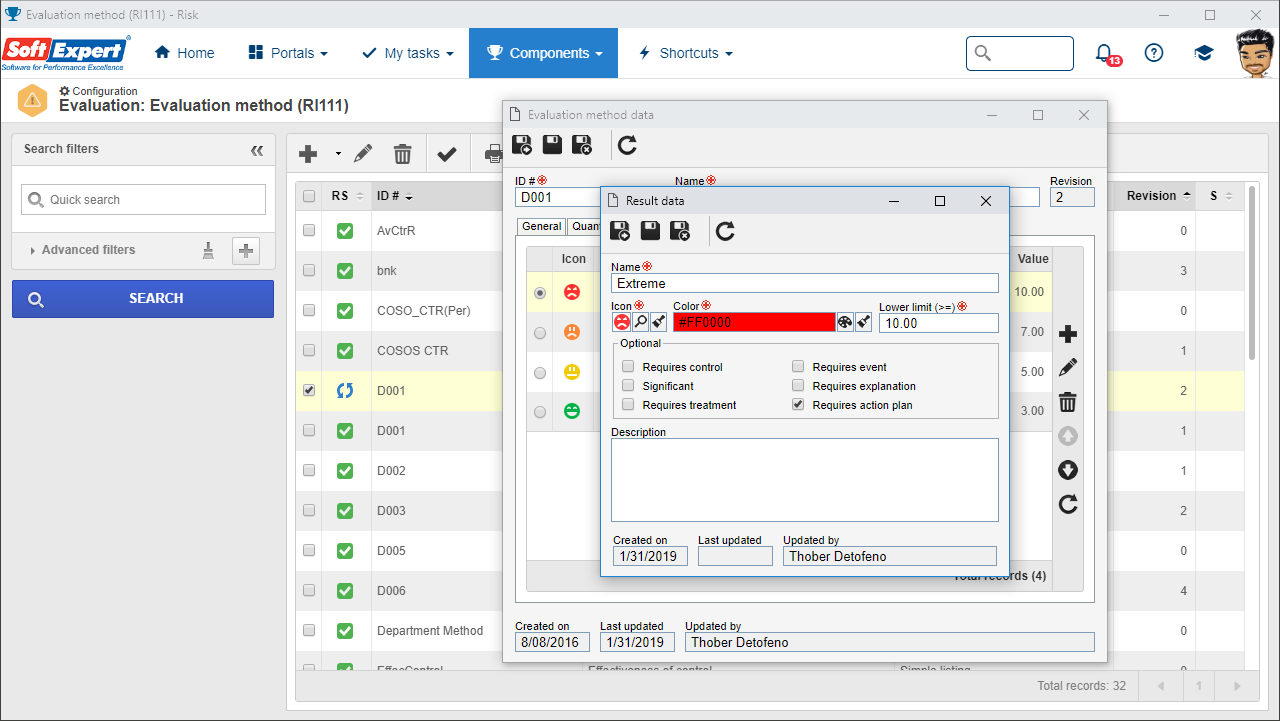The height and width of the screenshot is (721, 1280).
Task: Open the My tasks menu
Action: click(x=407, y=53)
